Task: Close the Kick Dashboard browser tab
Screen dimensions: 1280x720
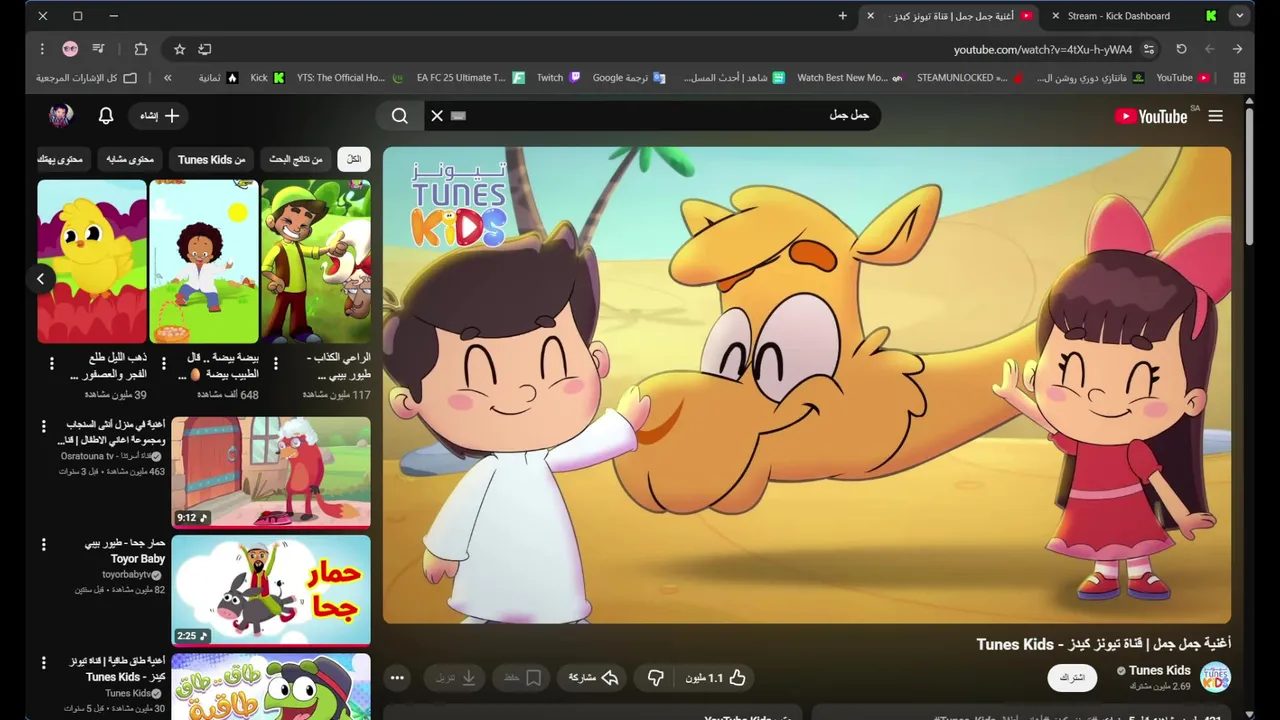Action: pyautogui.click(x=1055, y=16)
